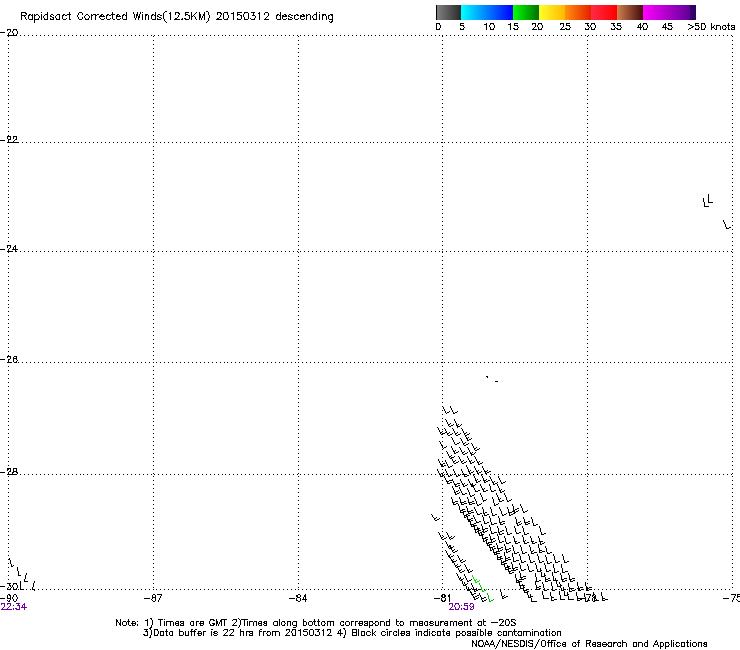The height and width of the screenshot is (650, 740).
Task: Click the legend tick label '25'
Action: click(x=565, y=27)
